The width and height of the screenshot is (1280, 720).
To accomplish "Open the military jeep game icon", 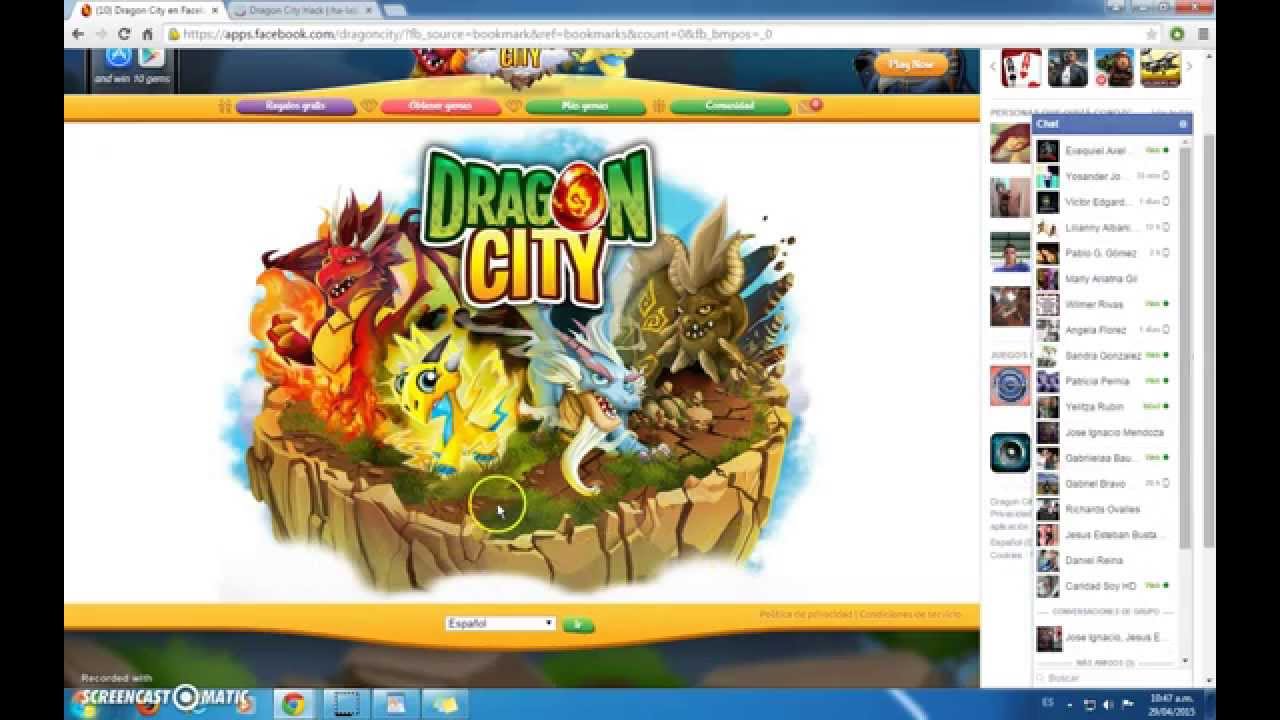I will (x=1160, y=68).
